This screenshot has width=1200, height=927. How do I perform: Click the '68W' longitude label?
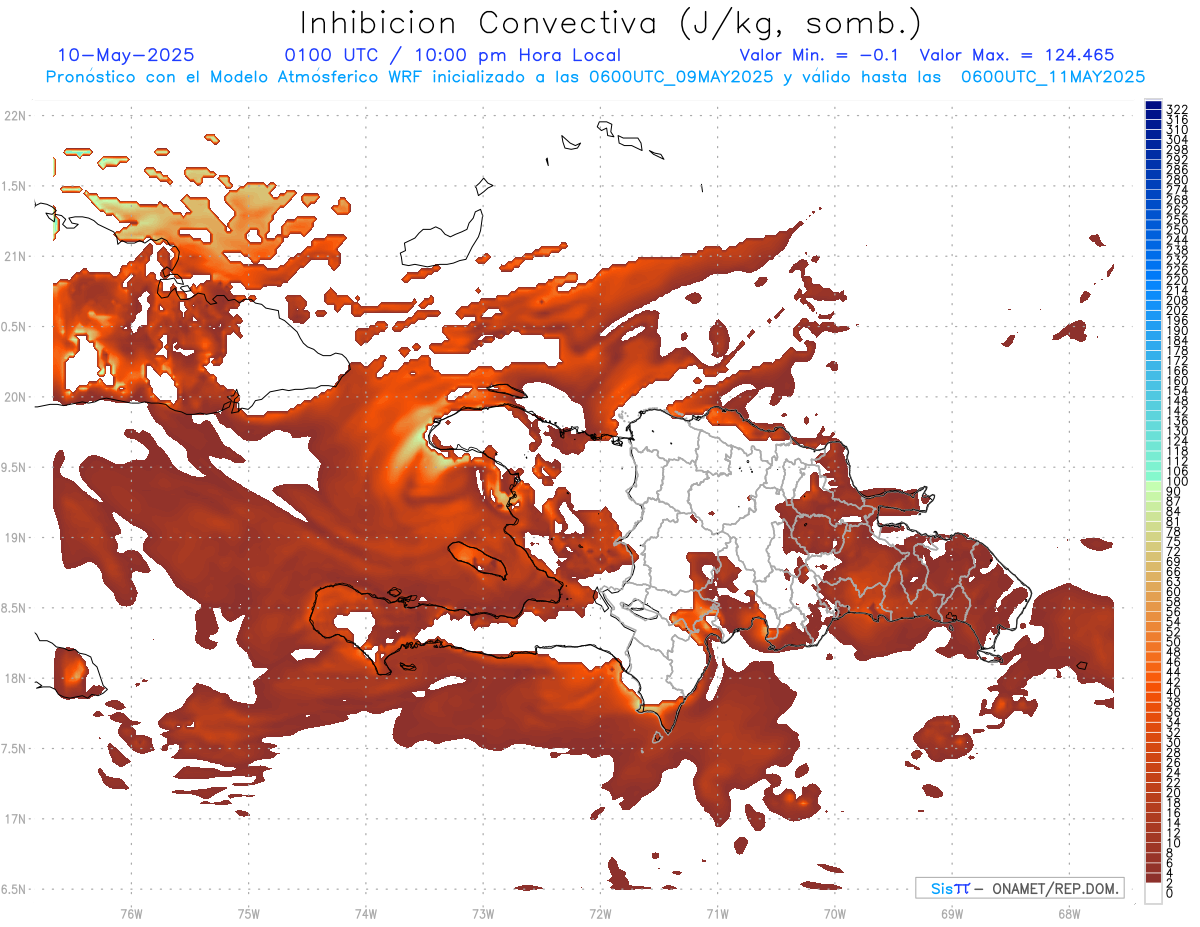[x=1069, y=913]
